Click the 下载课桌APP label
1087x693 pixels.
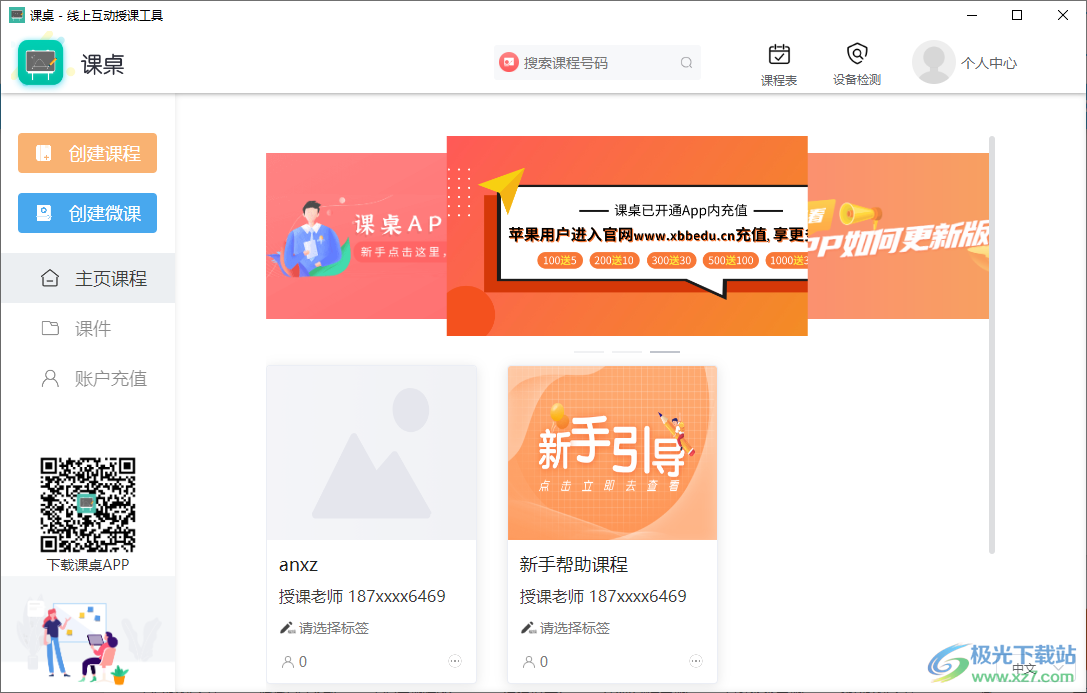click(x=87, y=565)
